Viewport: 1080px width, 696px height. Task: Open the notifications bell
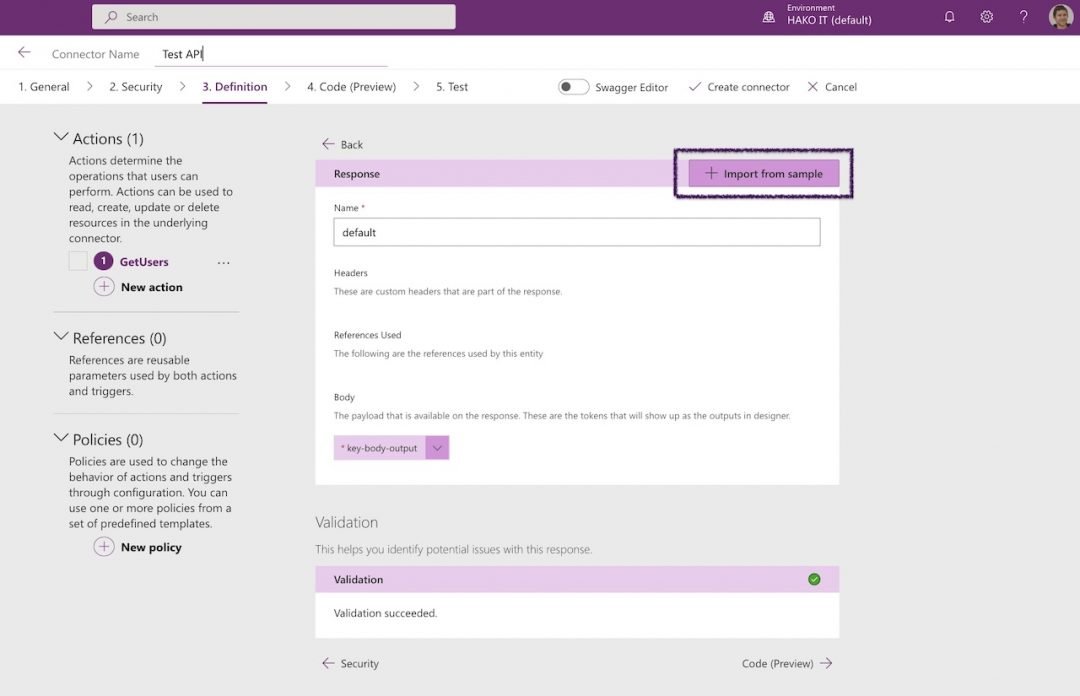tap(949, 17)
